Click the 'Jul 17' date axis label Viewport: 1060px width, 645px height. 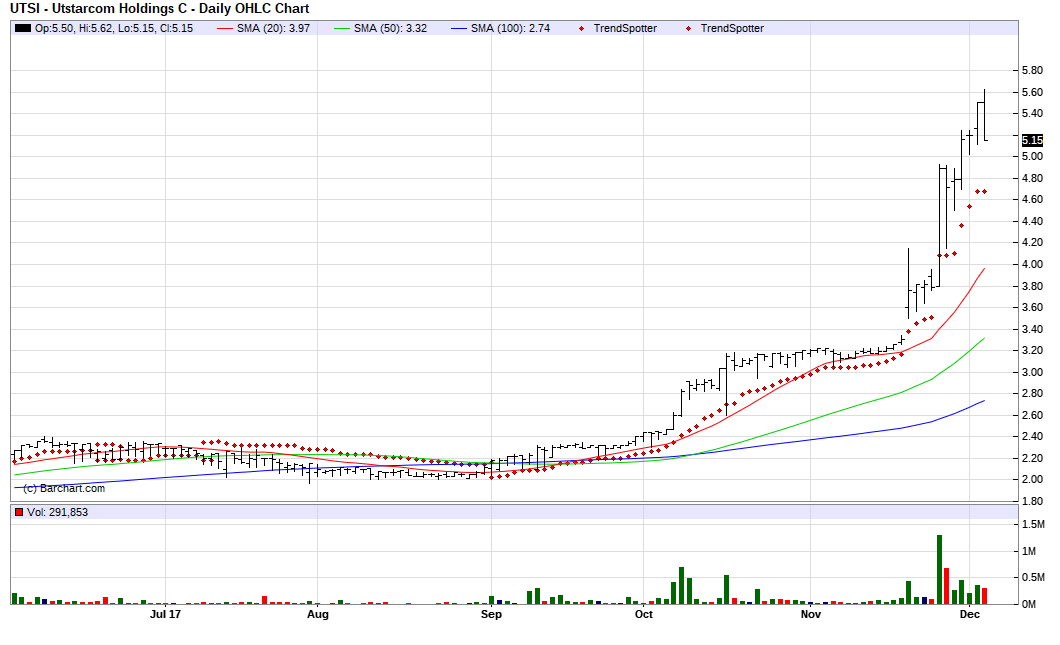[x=166, y=614]
